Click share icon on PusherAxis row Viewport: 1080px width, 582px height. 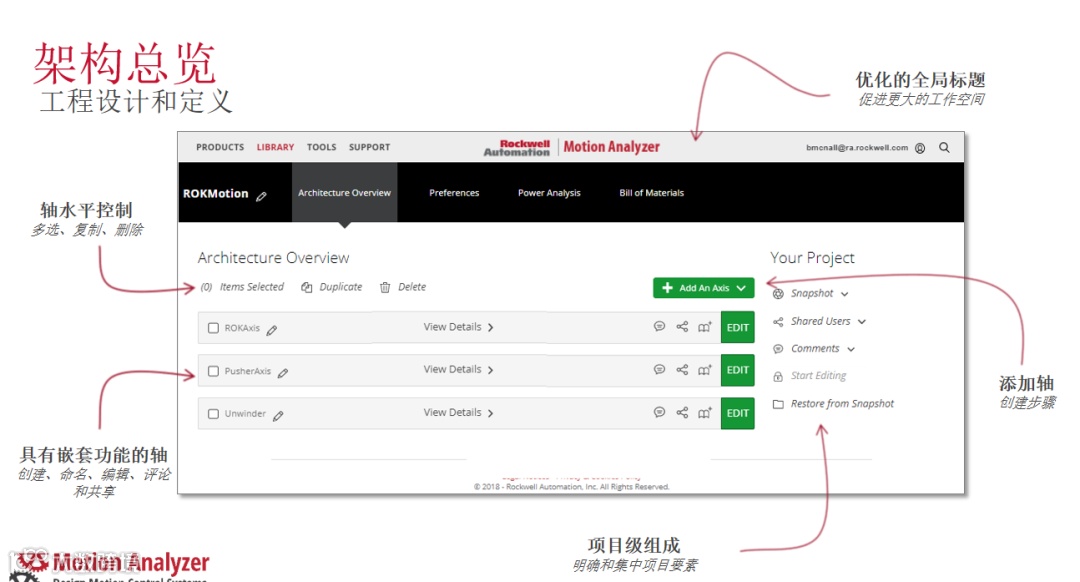pos(682,370)
